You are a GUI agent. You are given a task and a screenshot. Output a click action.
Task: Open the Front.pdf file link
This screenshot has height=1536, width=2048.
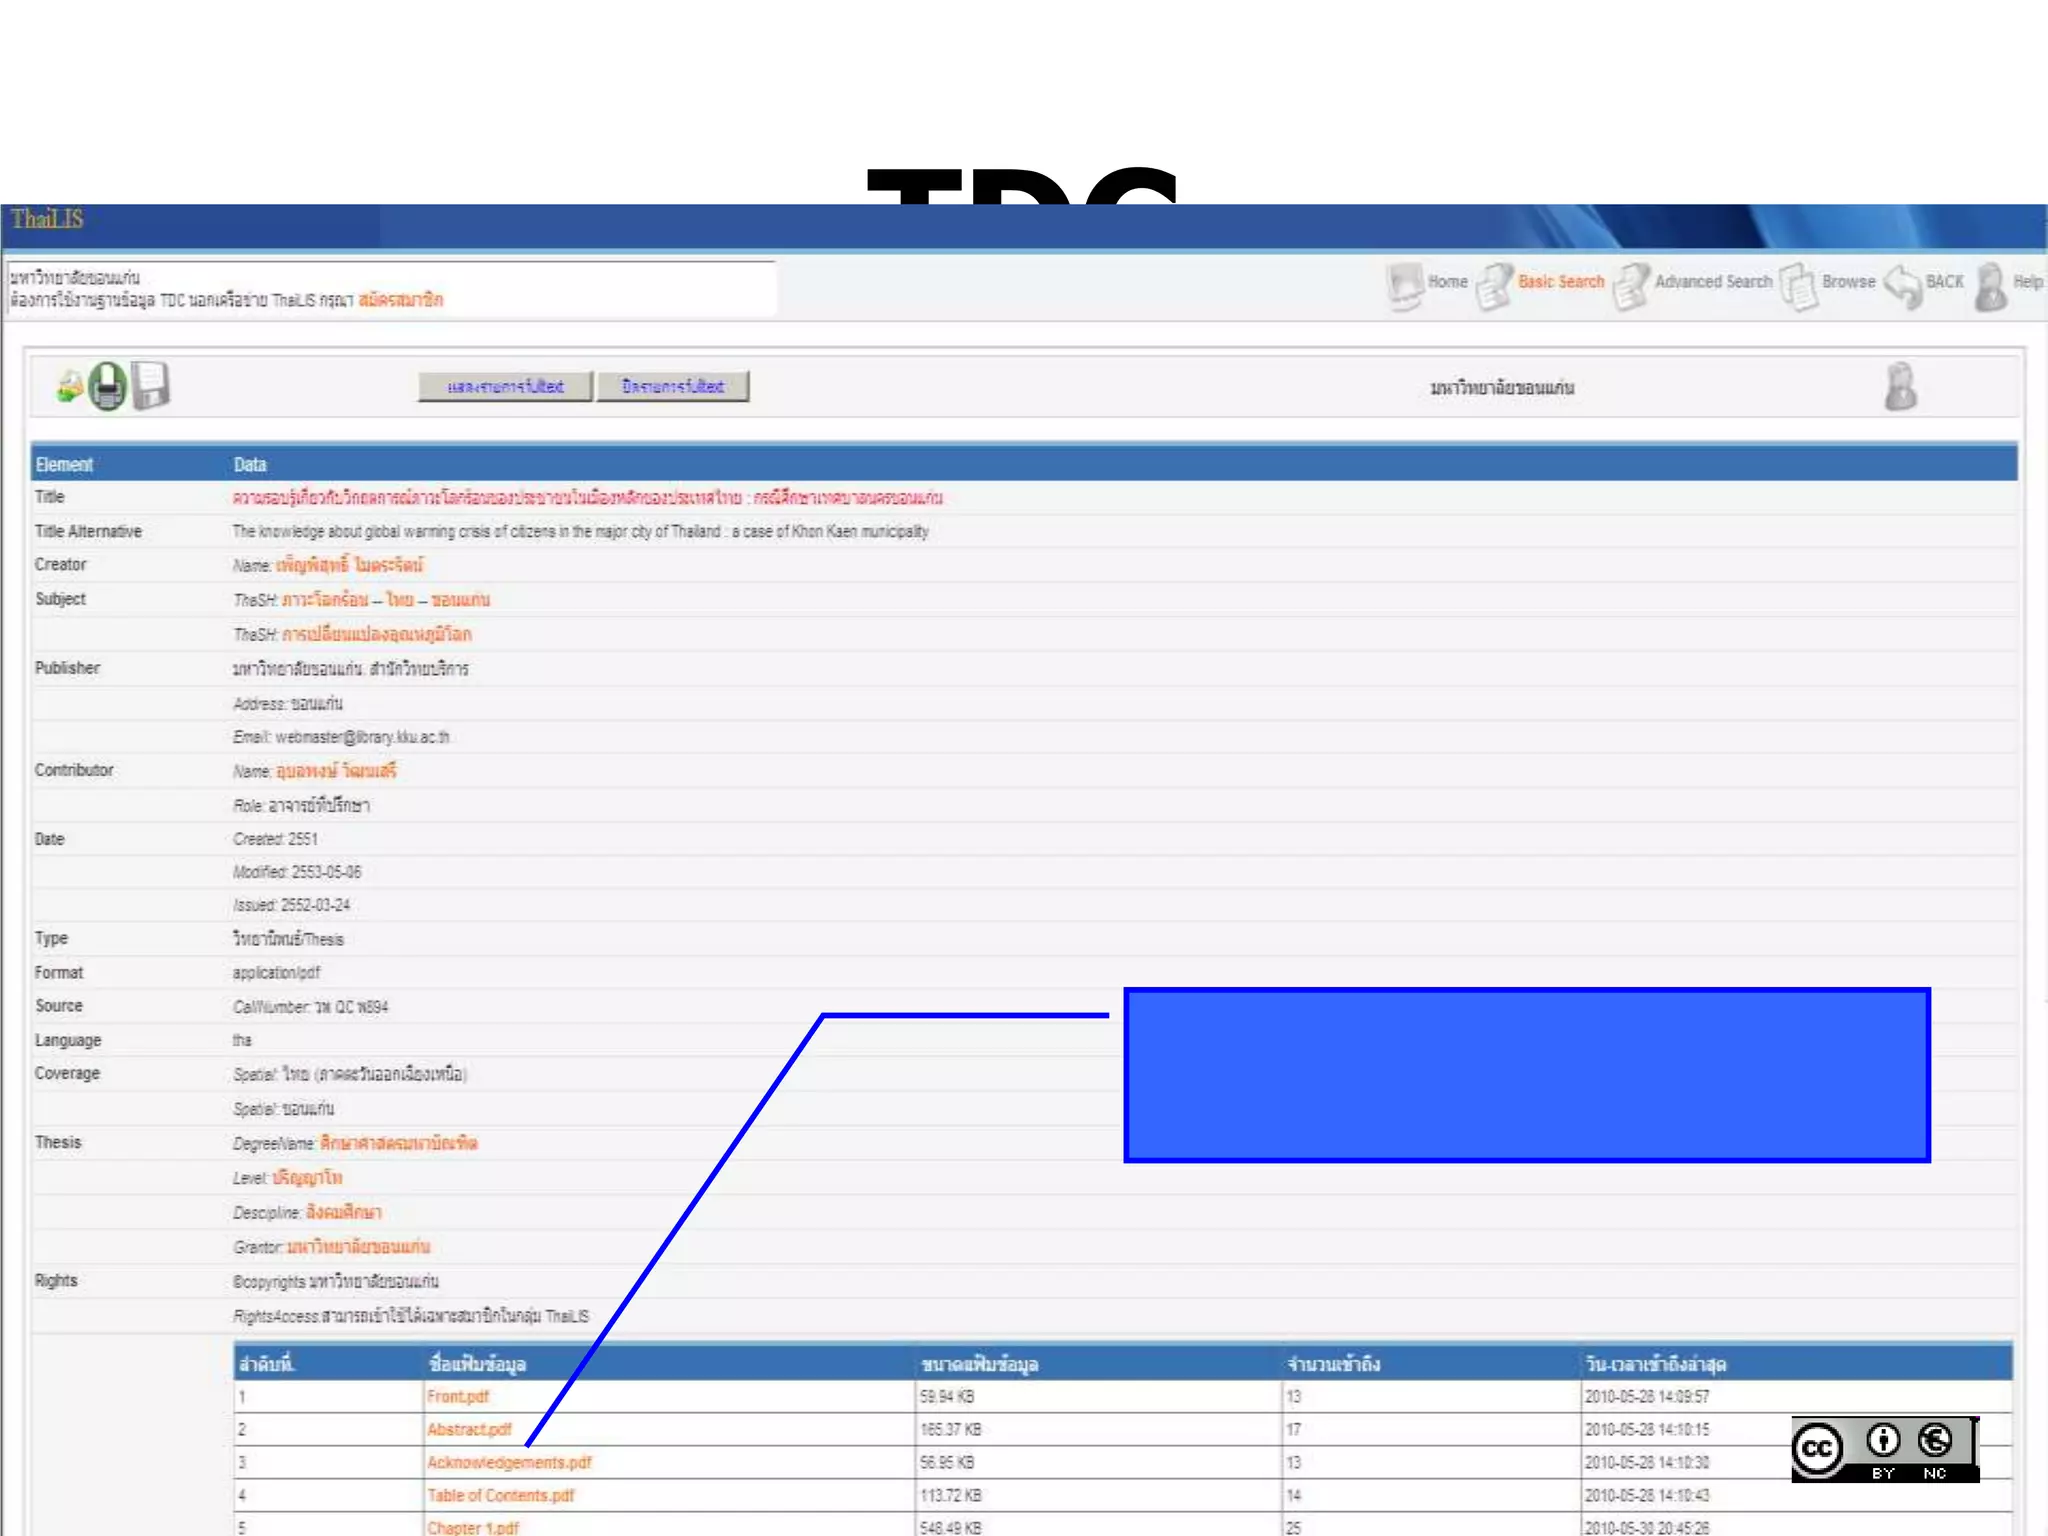[457, 1396]
